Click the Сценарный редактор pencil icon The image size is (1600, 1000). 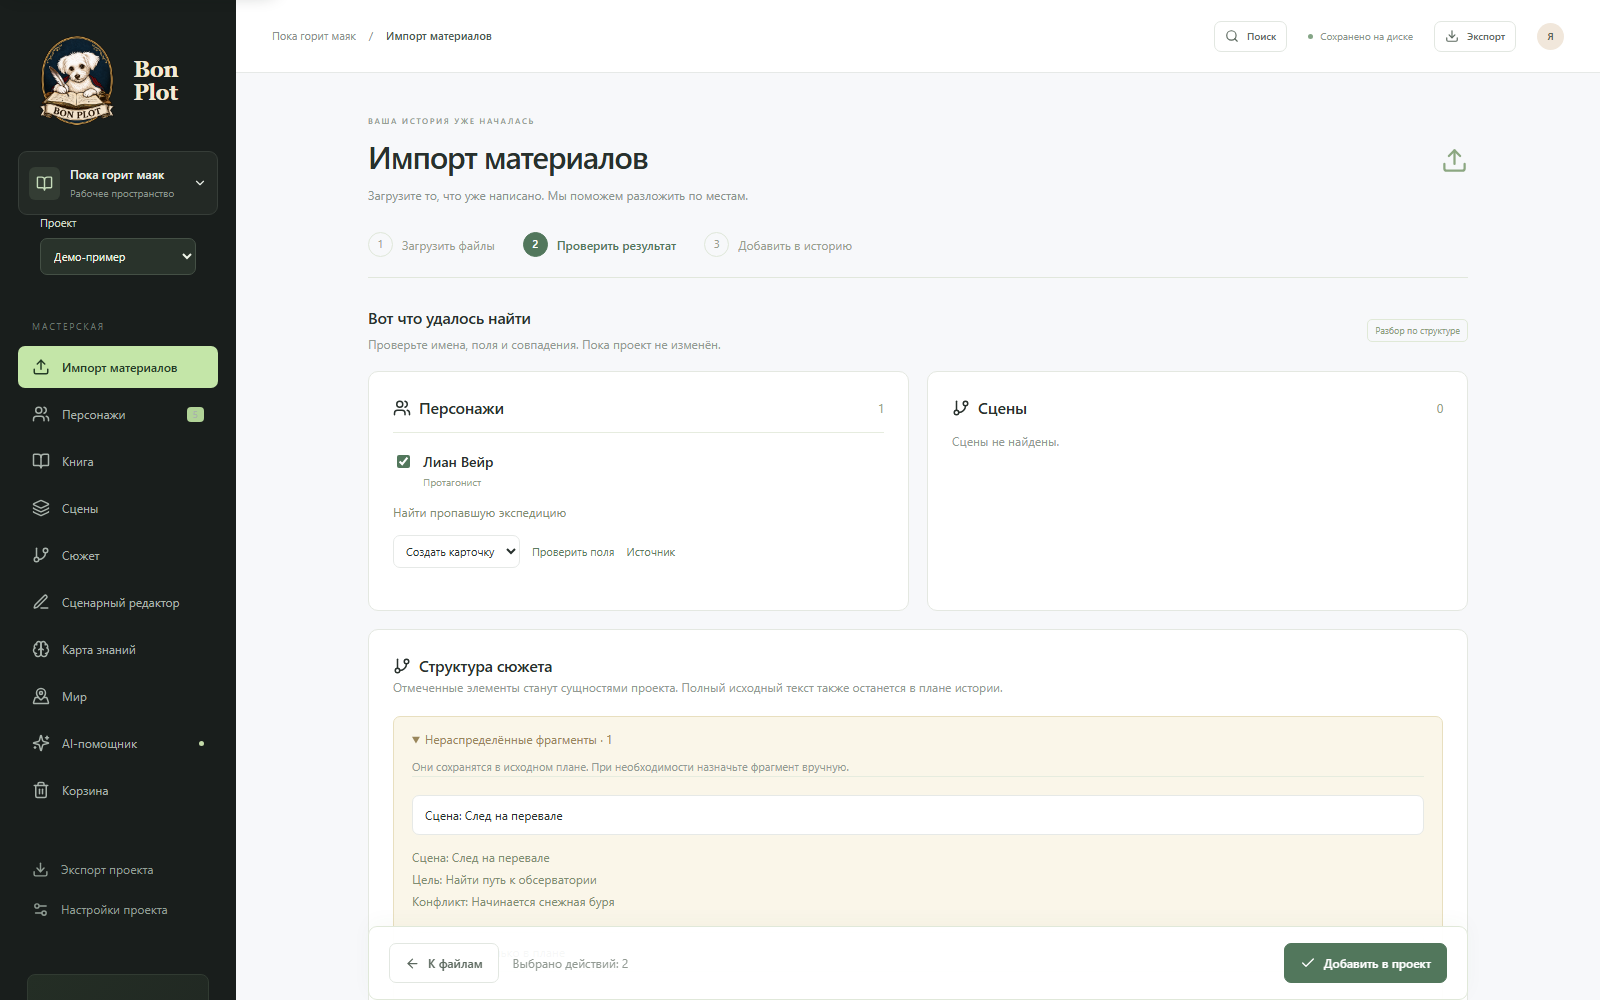coord(41,602)
